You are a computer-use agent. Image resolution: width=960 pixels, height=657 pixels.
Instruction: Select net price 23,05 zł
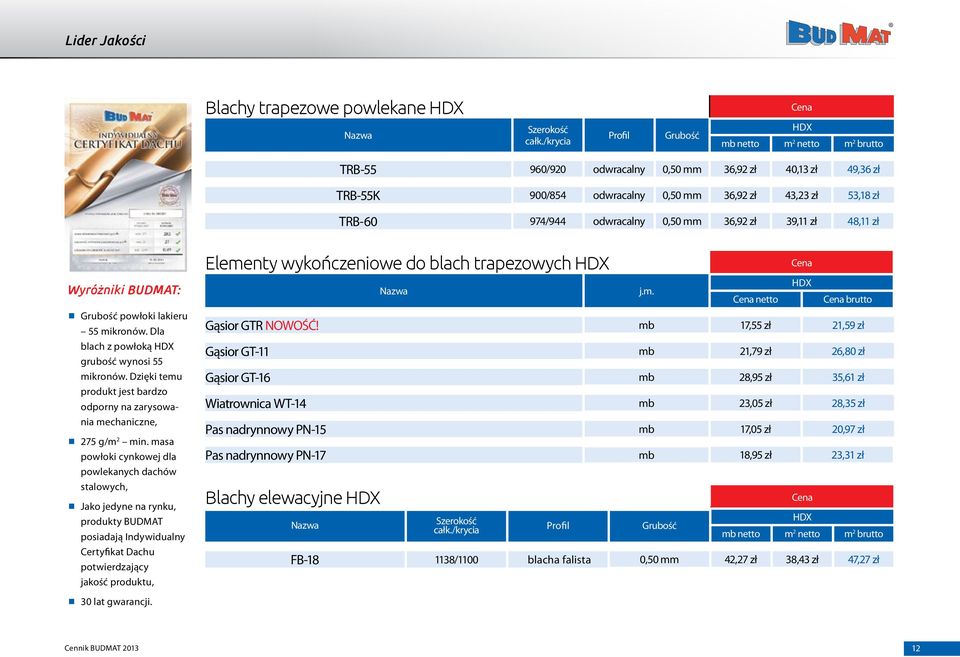756,404
